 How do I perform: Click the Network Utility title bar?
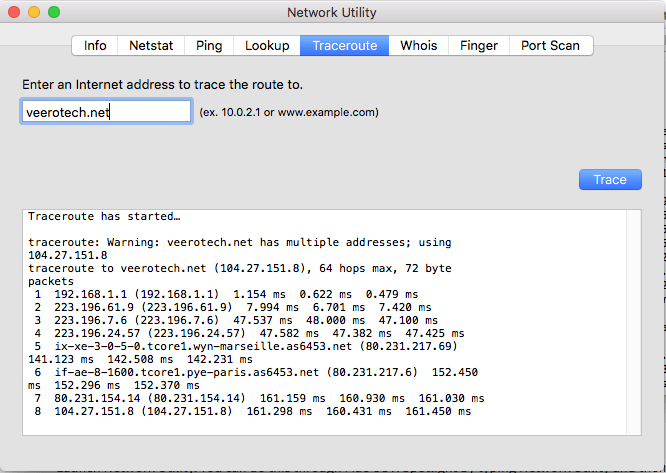(332, 12)
